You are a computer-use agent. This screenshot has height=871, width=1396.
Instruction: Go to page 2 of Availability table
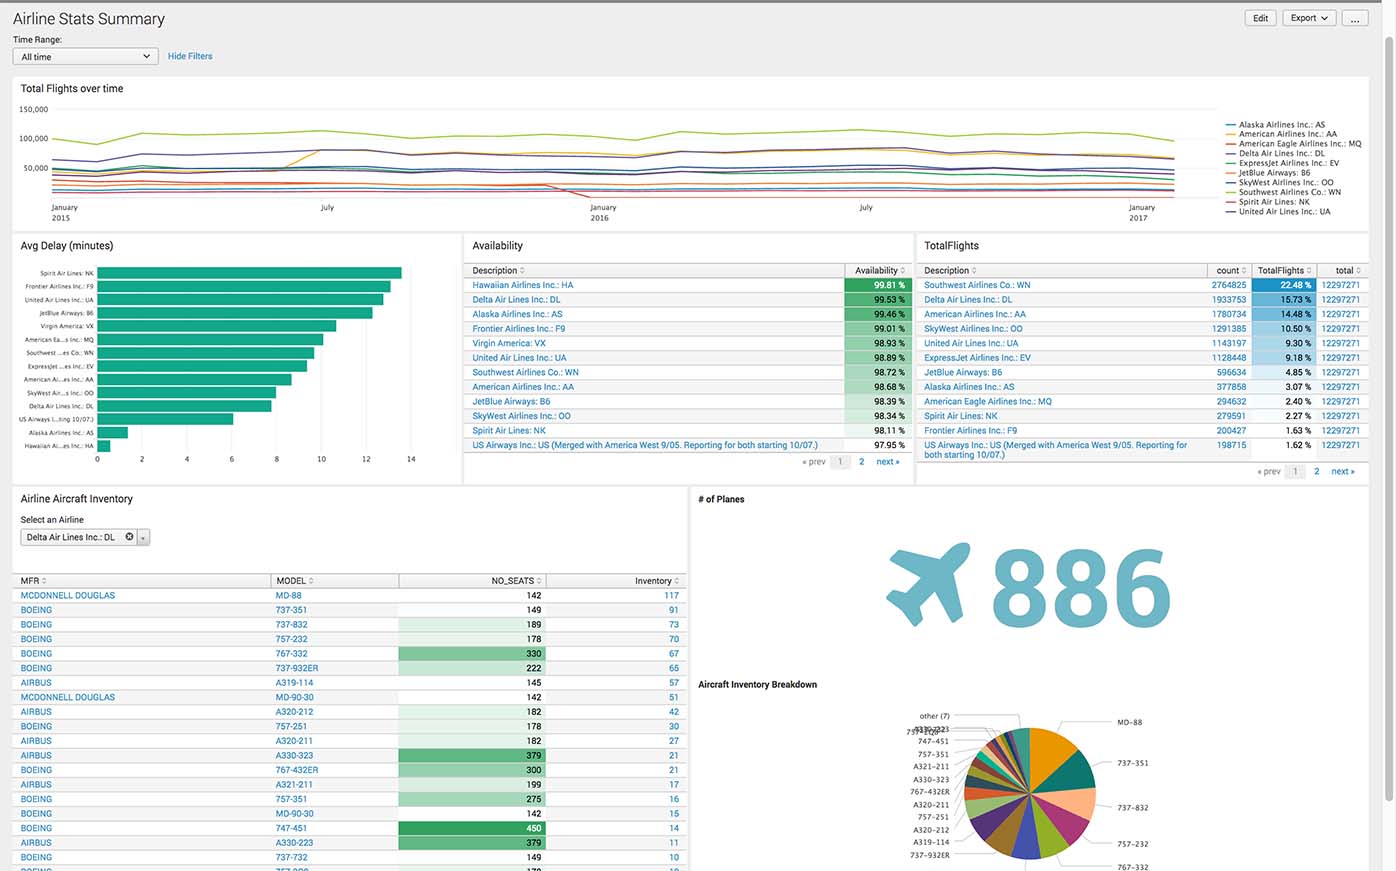pyautogui.click(x=861, y=462)
